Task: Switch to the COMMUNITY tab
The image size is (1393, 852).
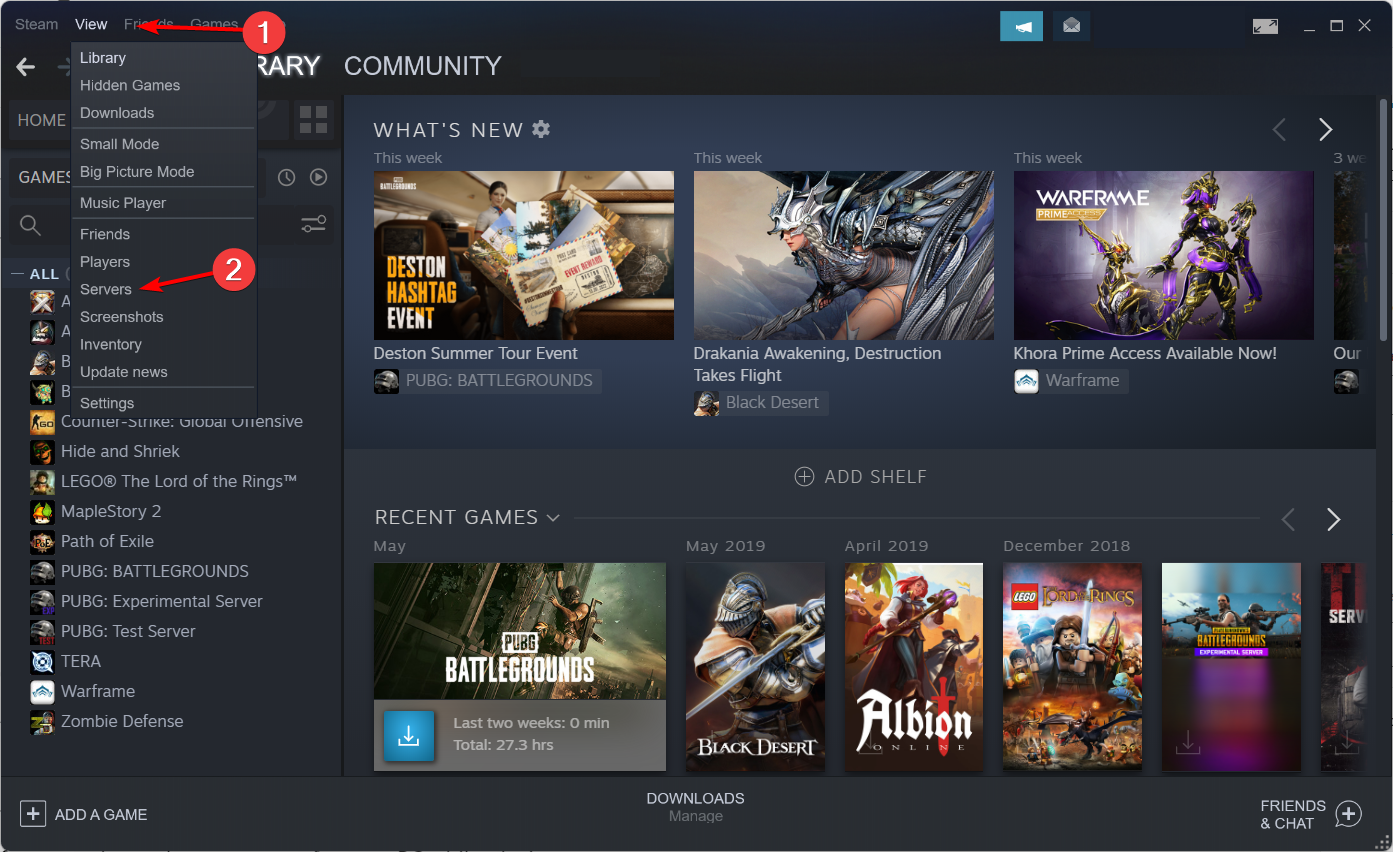Action: pos(422,65)
